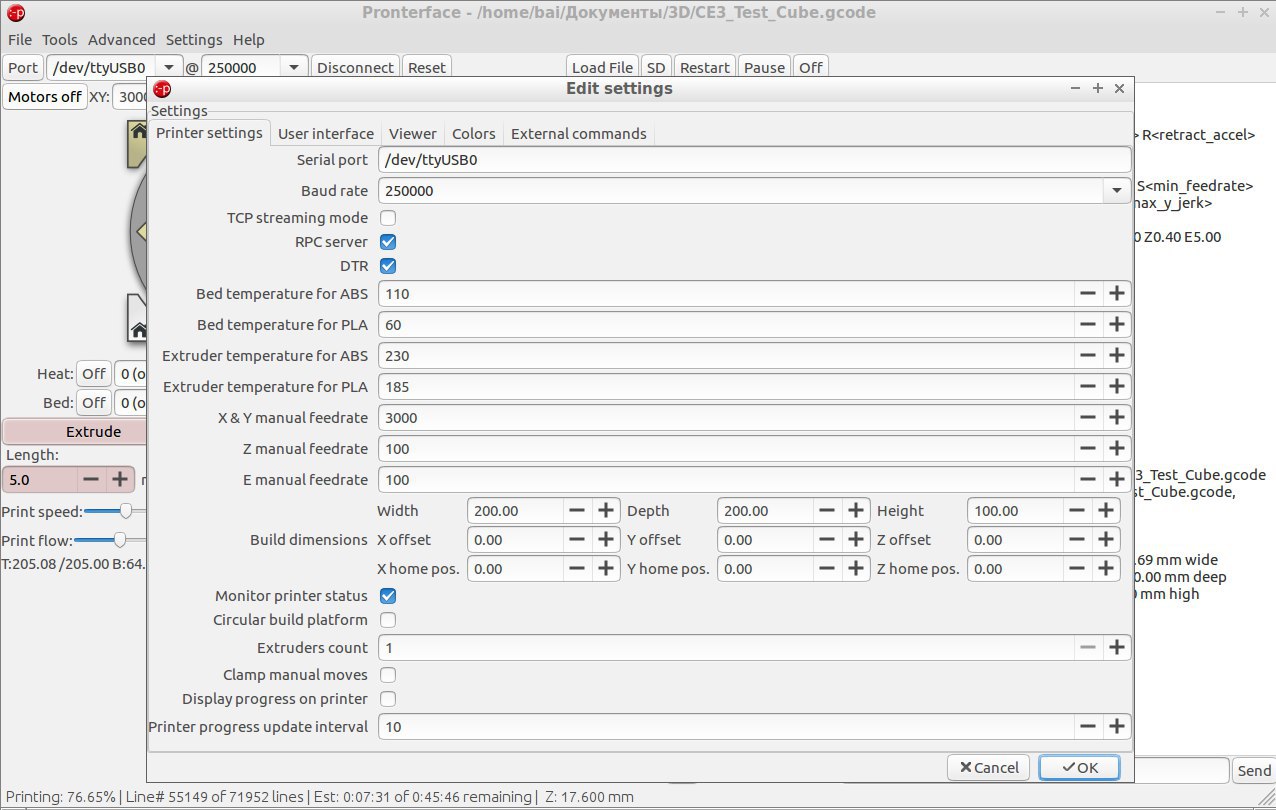Select the Printer settings tab
The height and width of the screenshot is (810, 1276).
(x=209, y=133)
